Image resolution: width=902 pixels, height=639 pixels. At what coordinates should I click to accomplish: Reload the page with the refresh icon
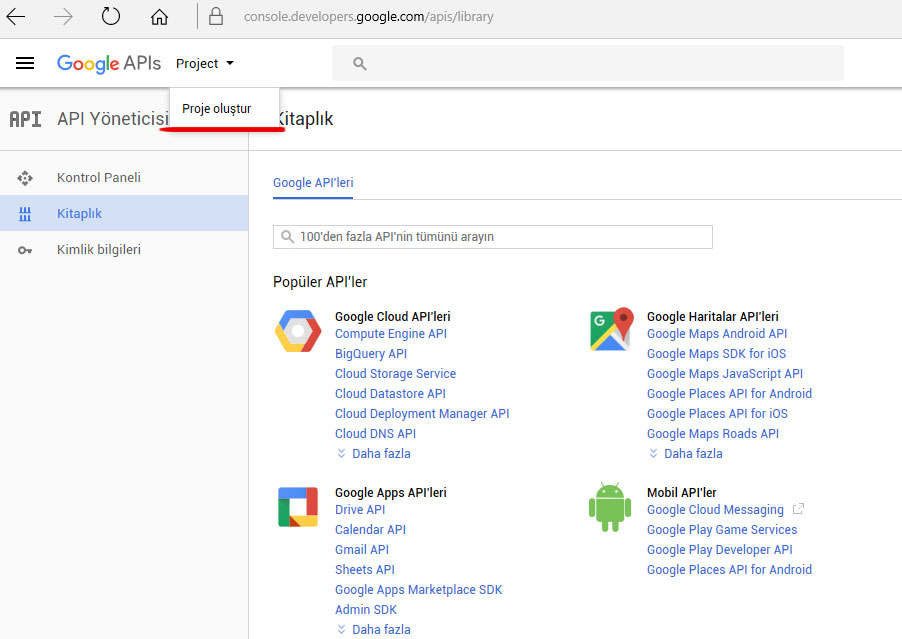point(110,16)
